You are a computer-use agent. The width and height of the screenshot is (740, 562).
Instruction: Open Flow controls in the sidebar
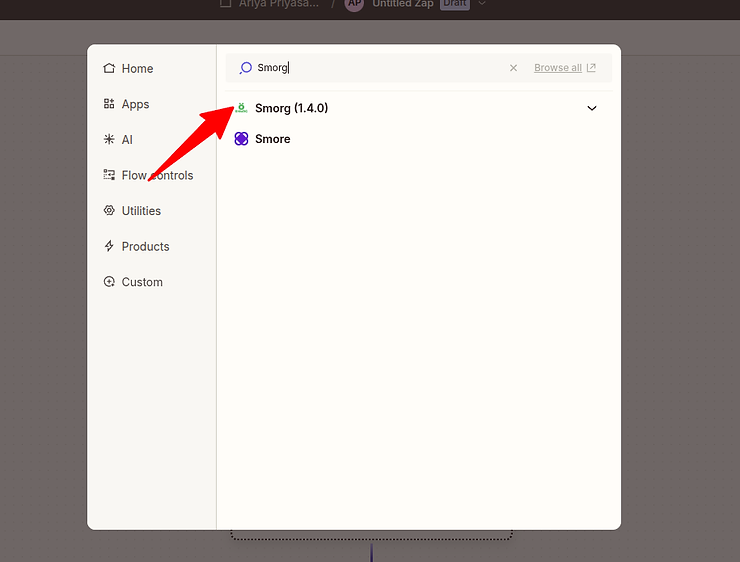(157, 175)
